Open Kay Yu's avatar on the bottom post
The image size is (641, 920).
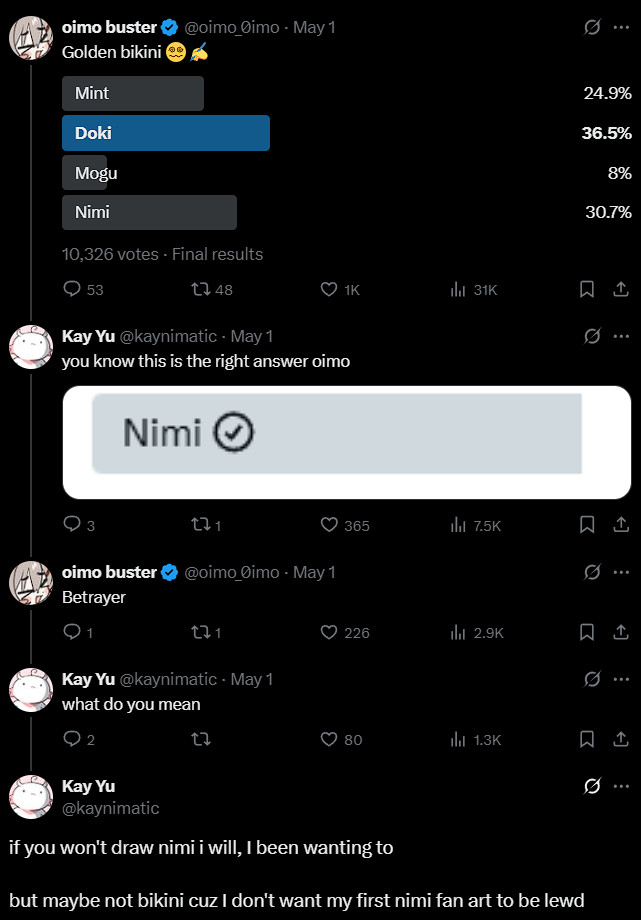pos(31,797)
